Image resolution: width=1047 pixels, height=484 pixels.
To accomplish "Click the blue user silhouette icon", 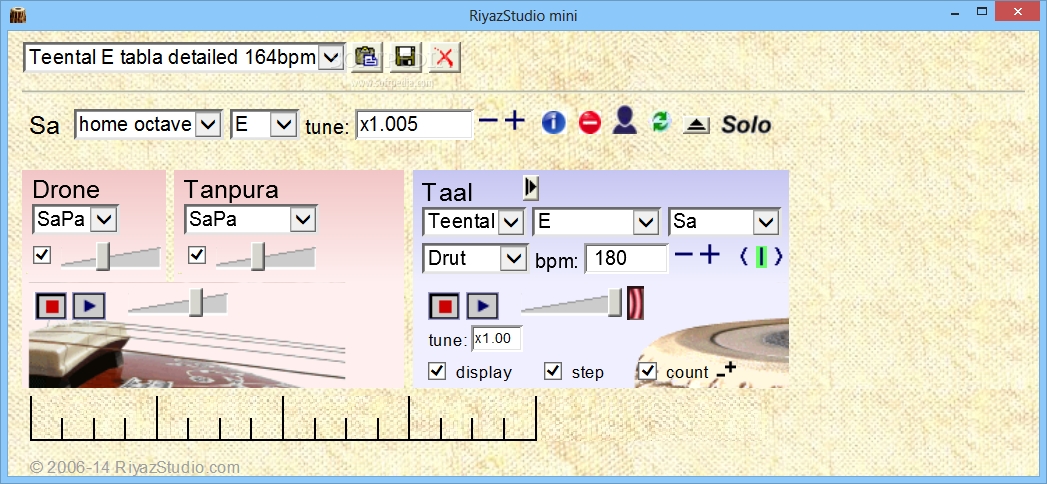I will pyautogui.click(x=624, y=121).
